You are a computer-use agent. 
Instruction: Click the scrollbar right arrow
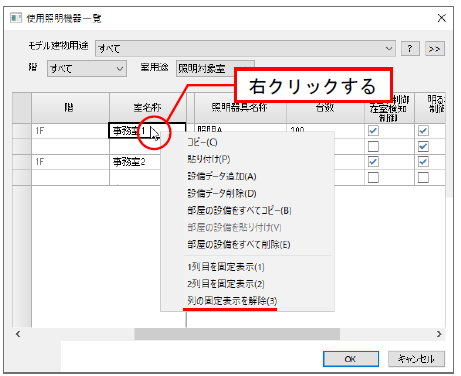click(x=439, y=334)
